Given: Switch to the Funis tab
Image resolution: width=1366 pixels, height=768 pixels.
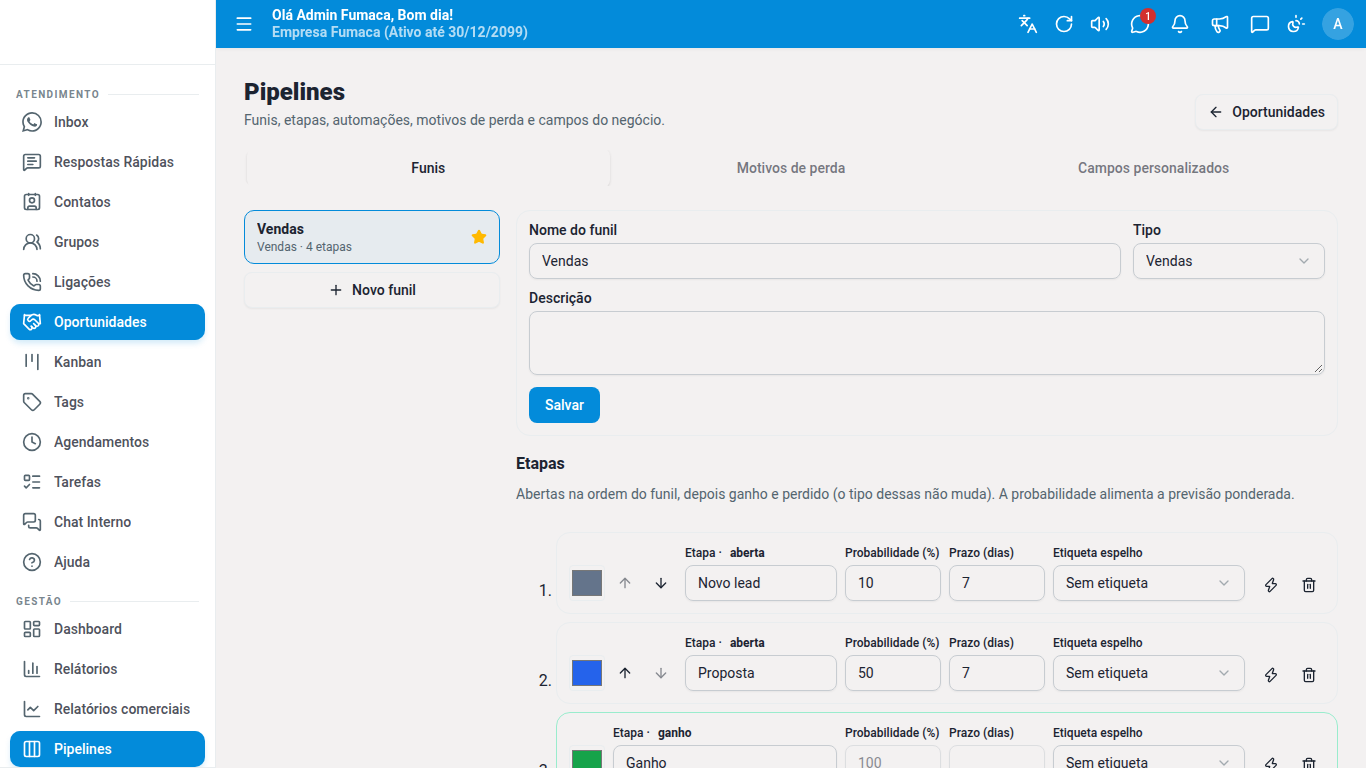Looking at the screenshot, I should pos(428,168).
